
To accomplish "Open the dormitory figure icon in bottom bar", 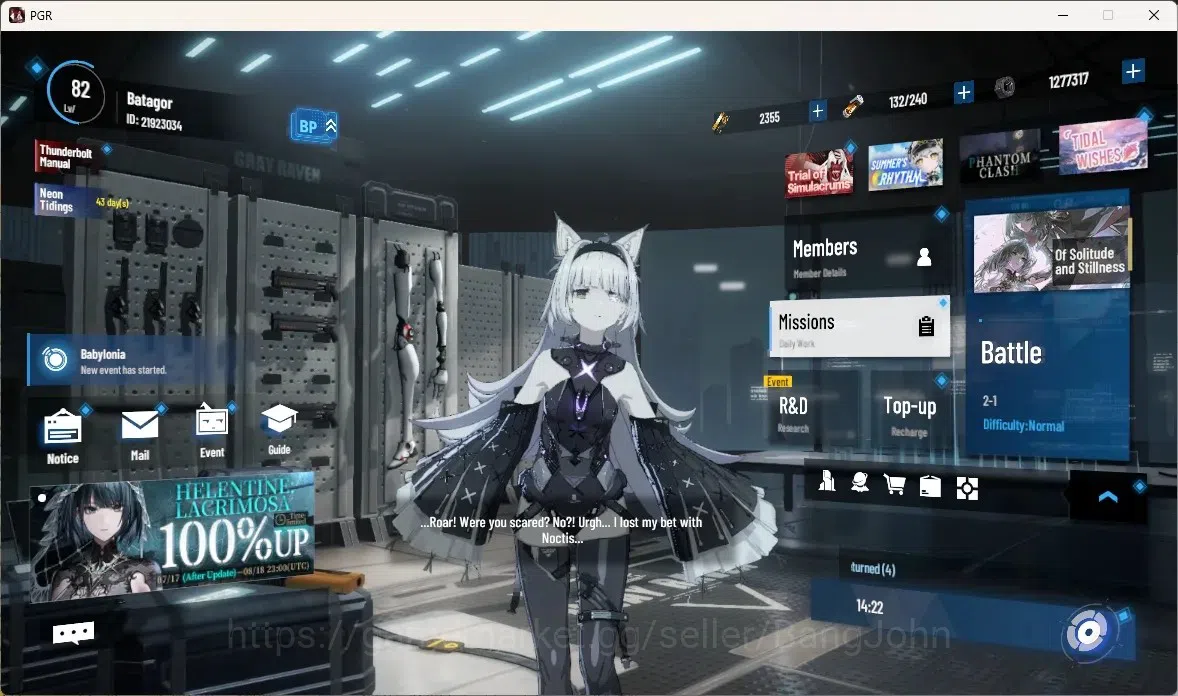I will point(826,481).
